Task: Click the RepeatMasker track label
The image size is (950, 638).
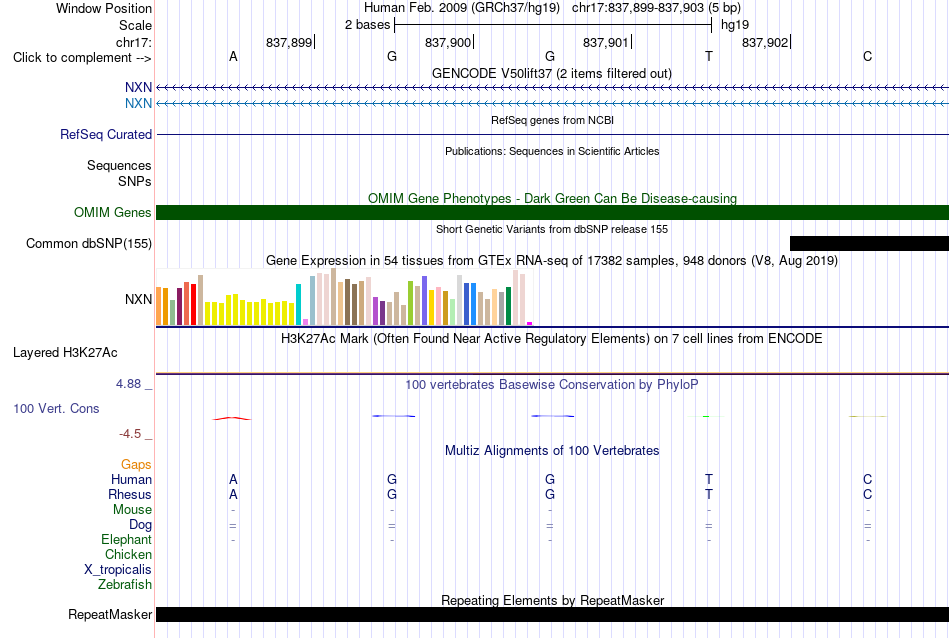Action: point(110,614)
